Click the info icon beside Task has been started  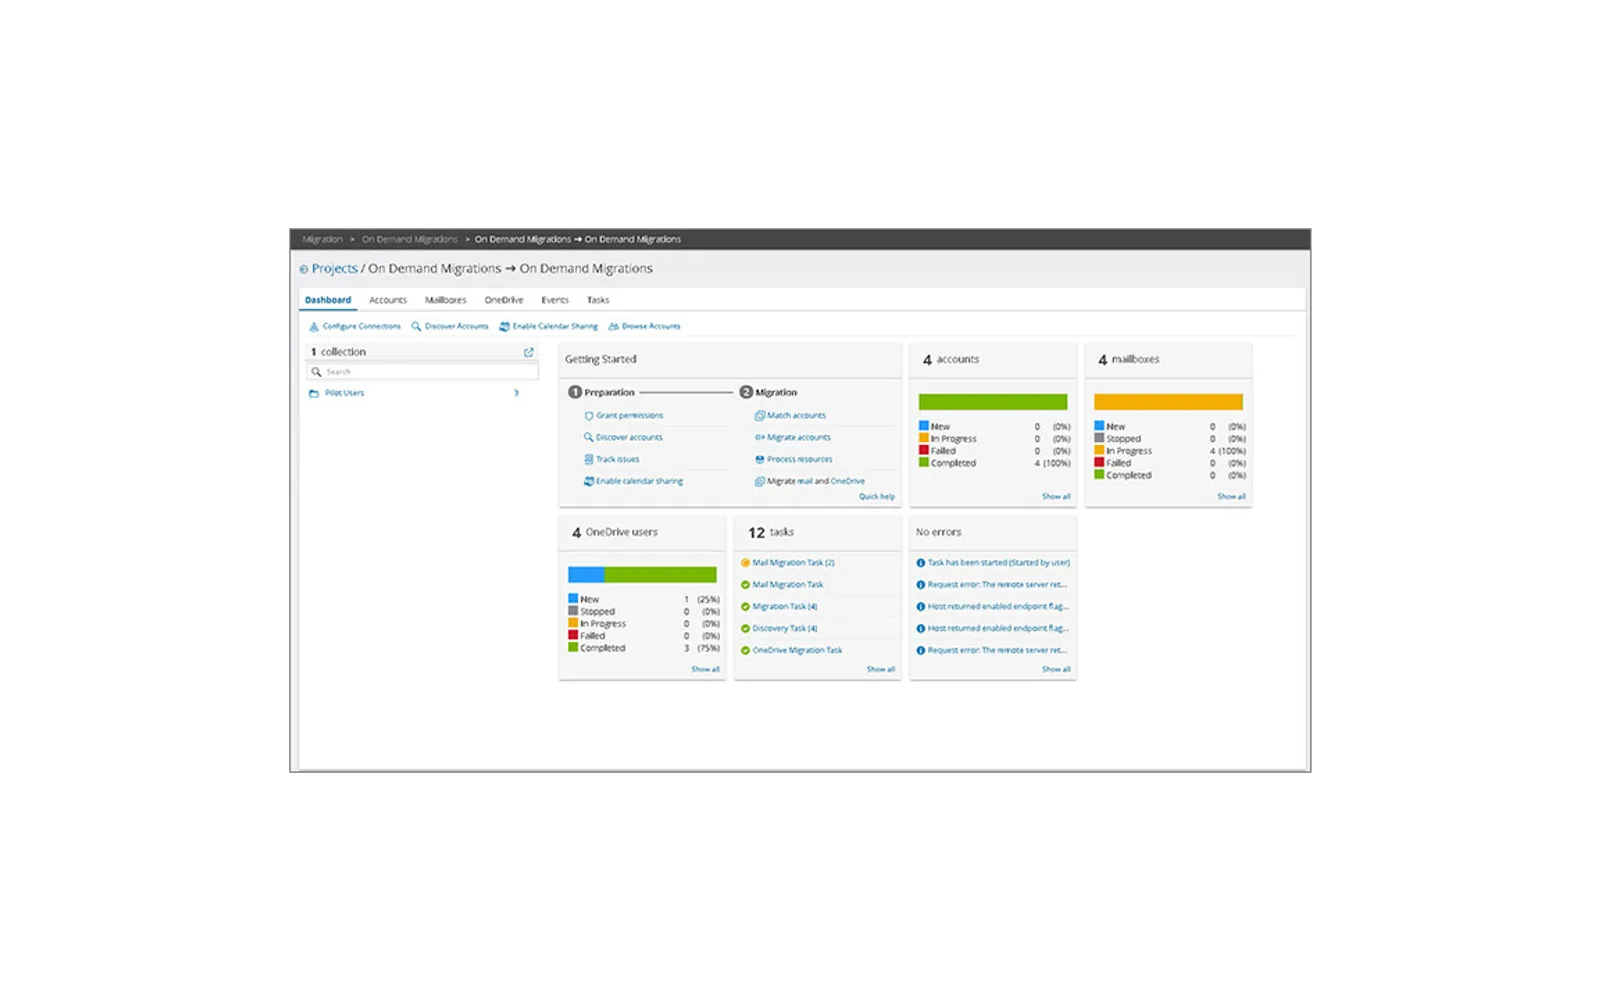coord(921,563)
